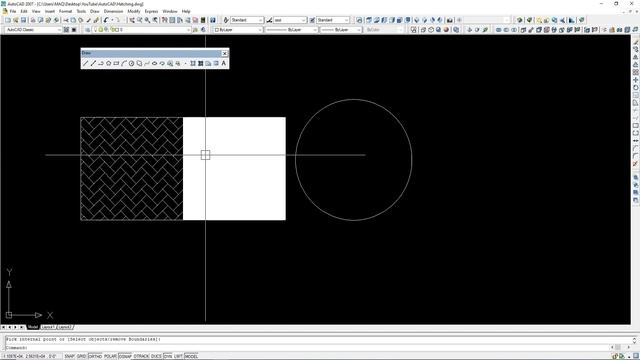Image resolution: width=640 pixels, height=360 pixels.
Task: Click the Undo arrow icon
Action: tap(106, 20)
